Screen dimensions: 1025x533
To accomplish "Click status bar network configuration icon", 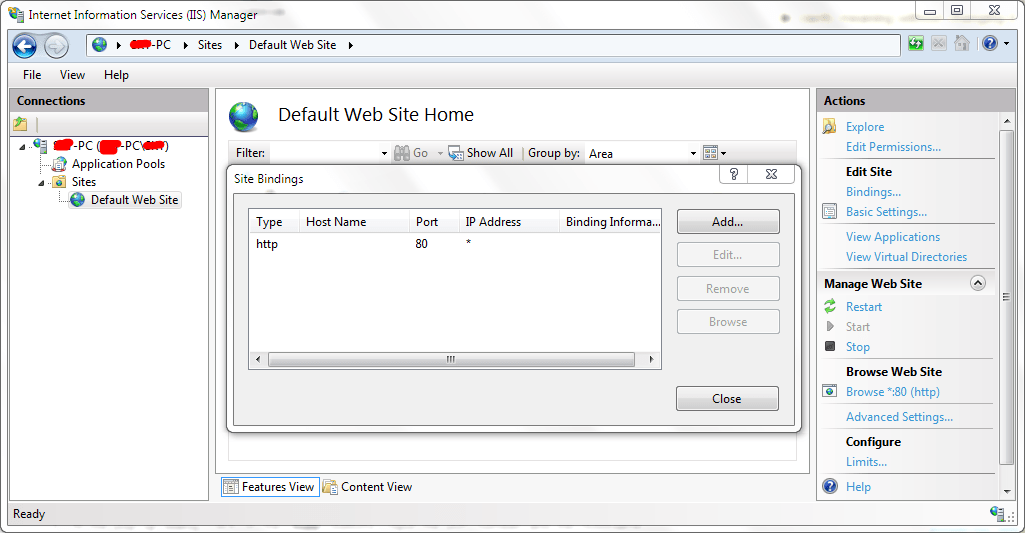I will click(x=996, y=513).
